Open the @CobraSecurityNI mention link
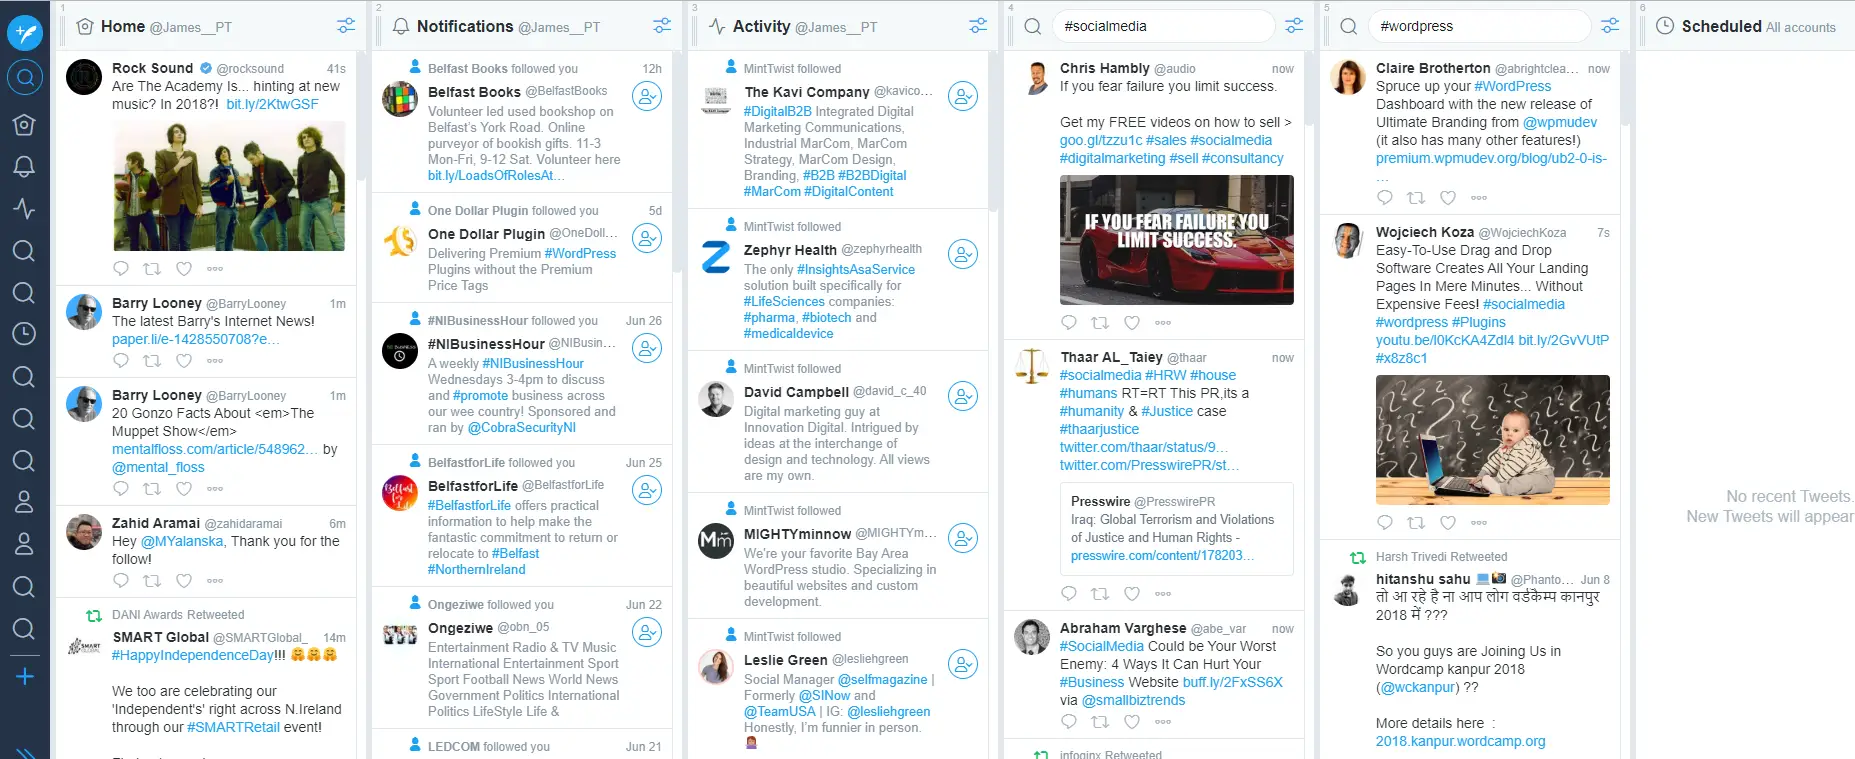Image resolution: width=1855 pixels, height=759 pixels. tap(522, 427)
